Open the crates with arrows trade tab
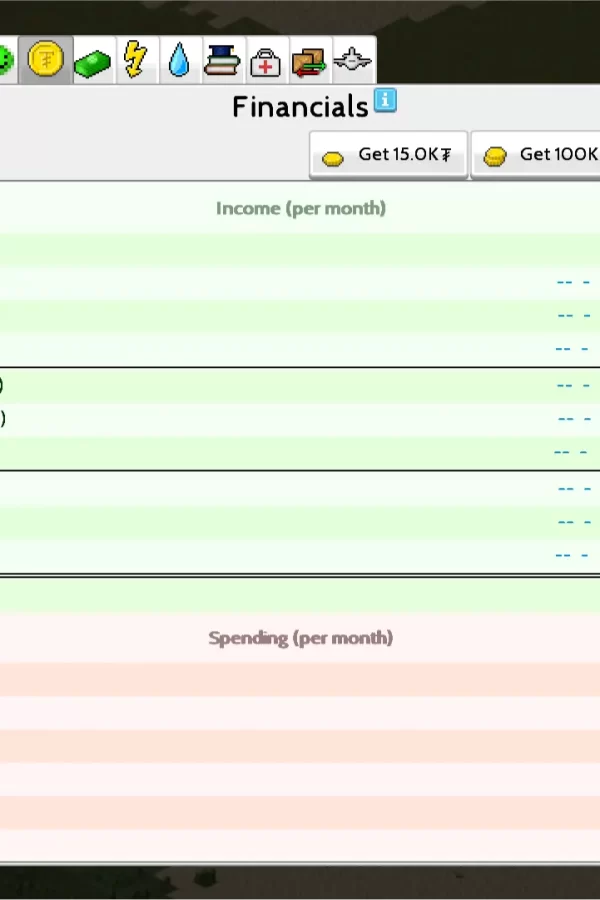Viewport: 600px width, 900px height. pos(309,63)
